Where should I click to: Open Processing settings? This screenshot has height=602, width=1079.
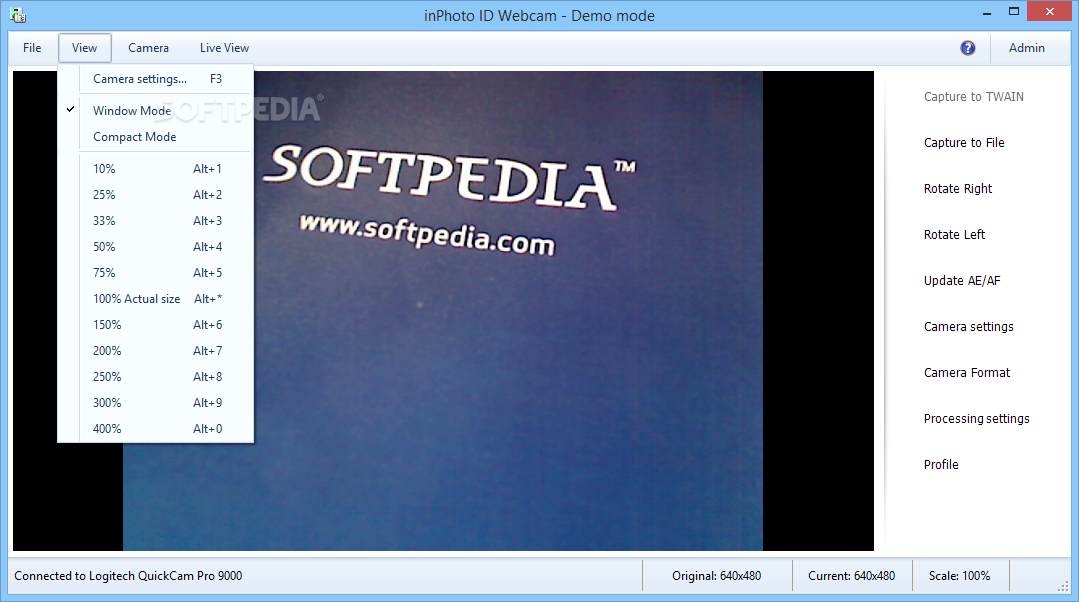(976, 419)
